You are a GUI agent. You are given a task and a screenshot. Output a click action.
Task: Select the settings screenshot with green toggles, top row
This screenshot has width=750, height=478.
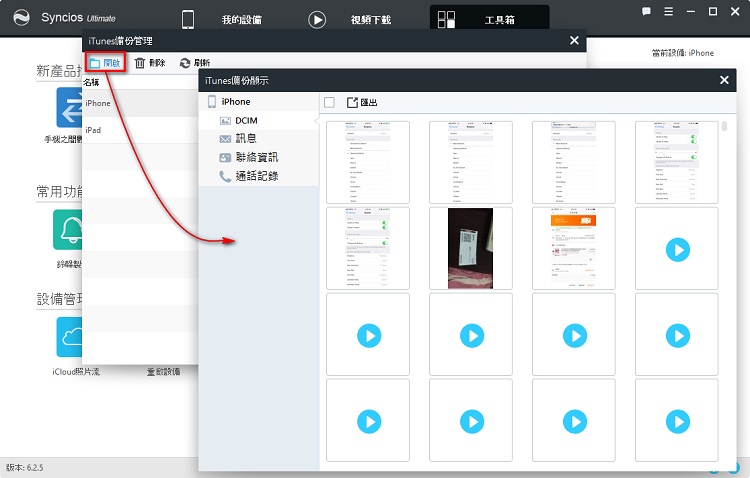click(676, 162)
